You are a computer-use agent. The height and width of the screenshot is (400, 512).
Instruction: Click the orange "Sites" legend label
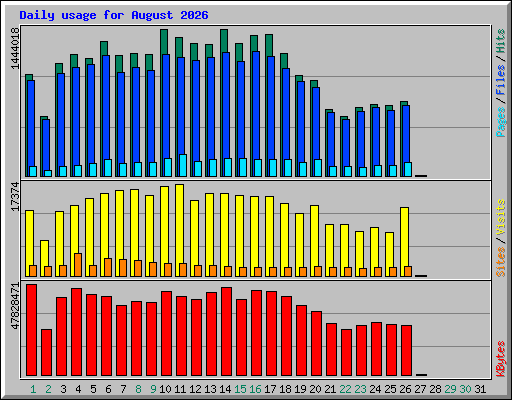[501, 262]
